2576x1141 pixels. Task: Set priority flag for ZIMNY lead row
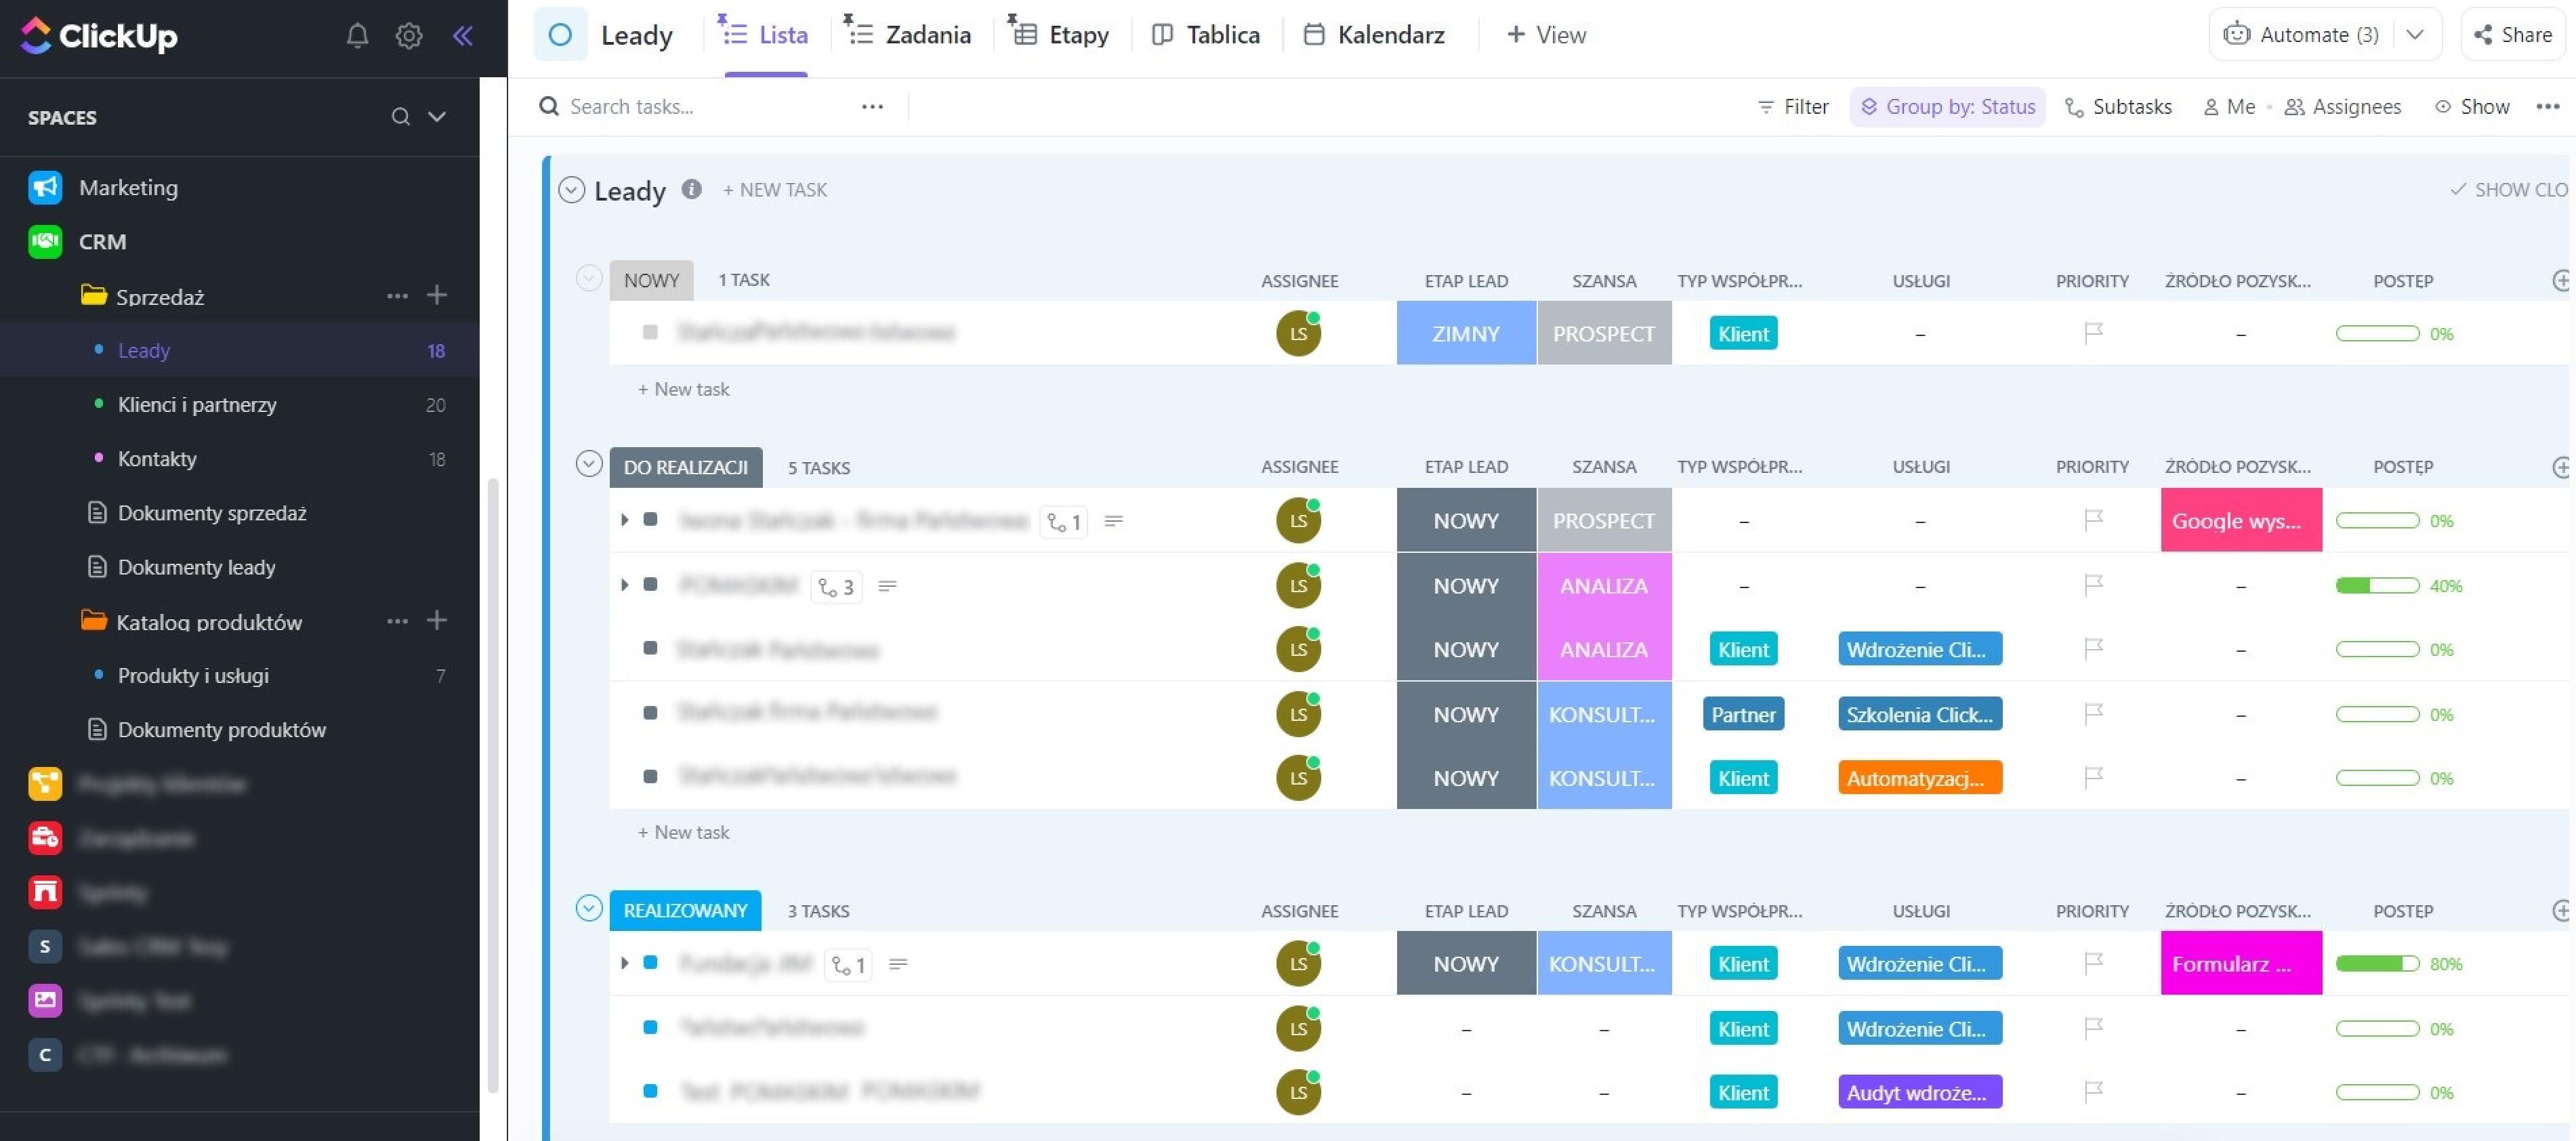point(2093,333)
